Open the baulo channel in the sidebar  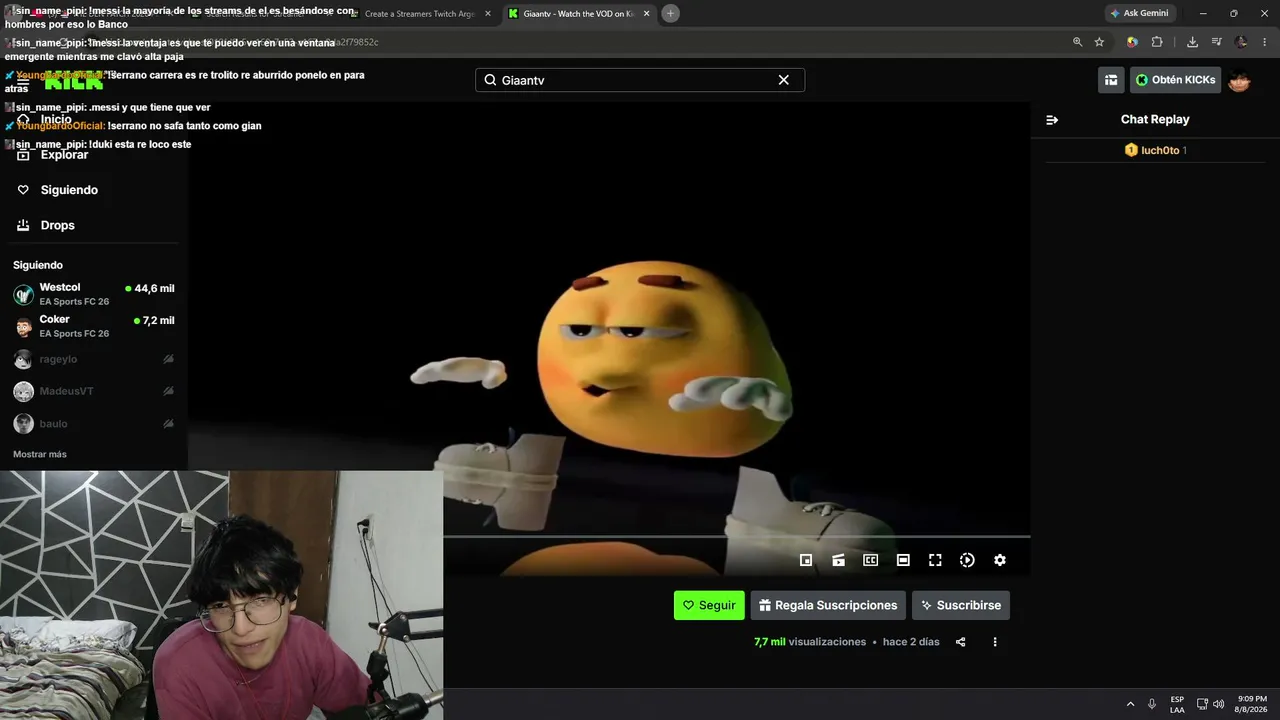94,424
